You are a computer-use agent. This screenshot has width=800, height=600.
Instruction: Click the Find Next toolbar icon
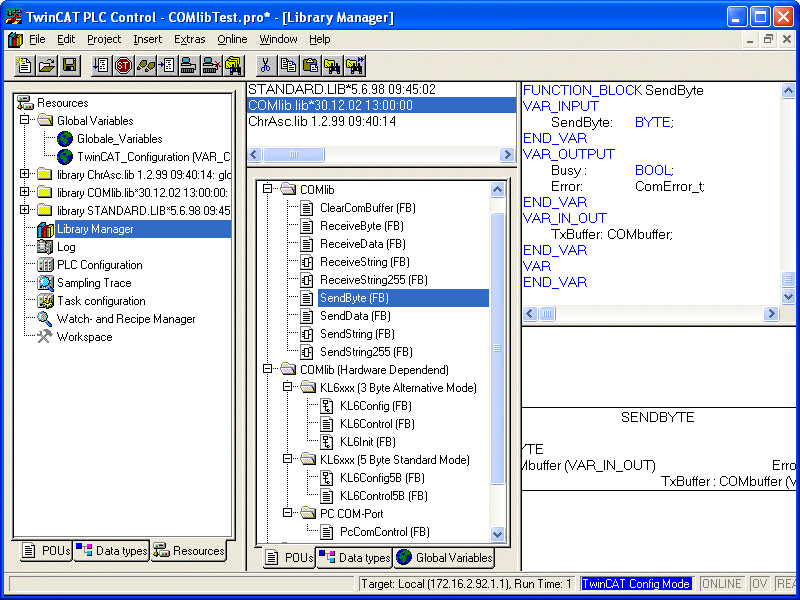click(x=354, y=66)
